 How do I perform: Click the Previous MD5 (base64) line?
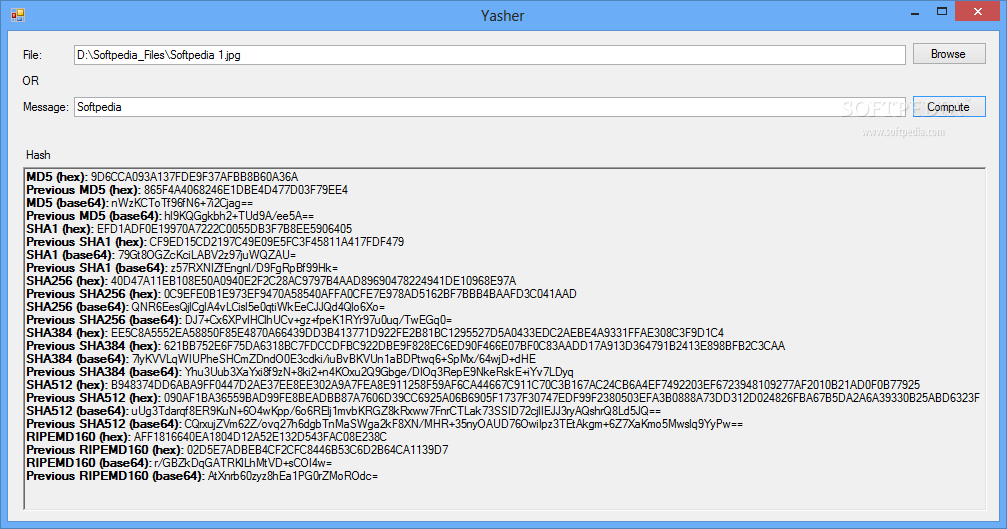pos(170,216)
